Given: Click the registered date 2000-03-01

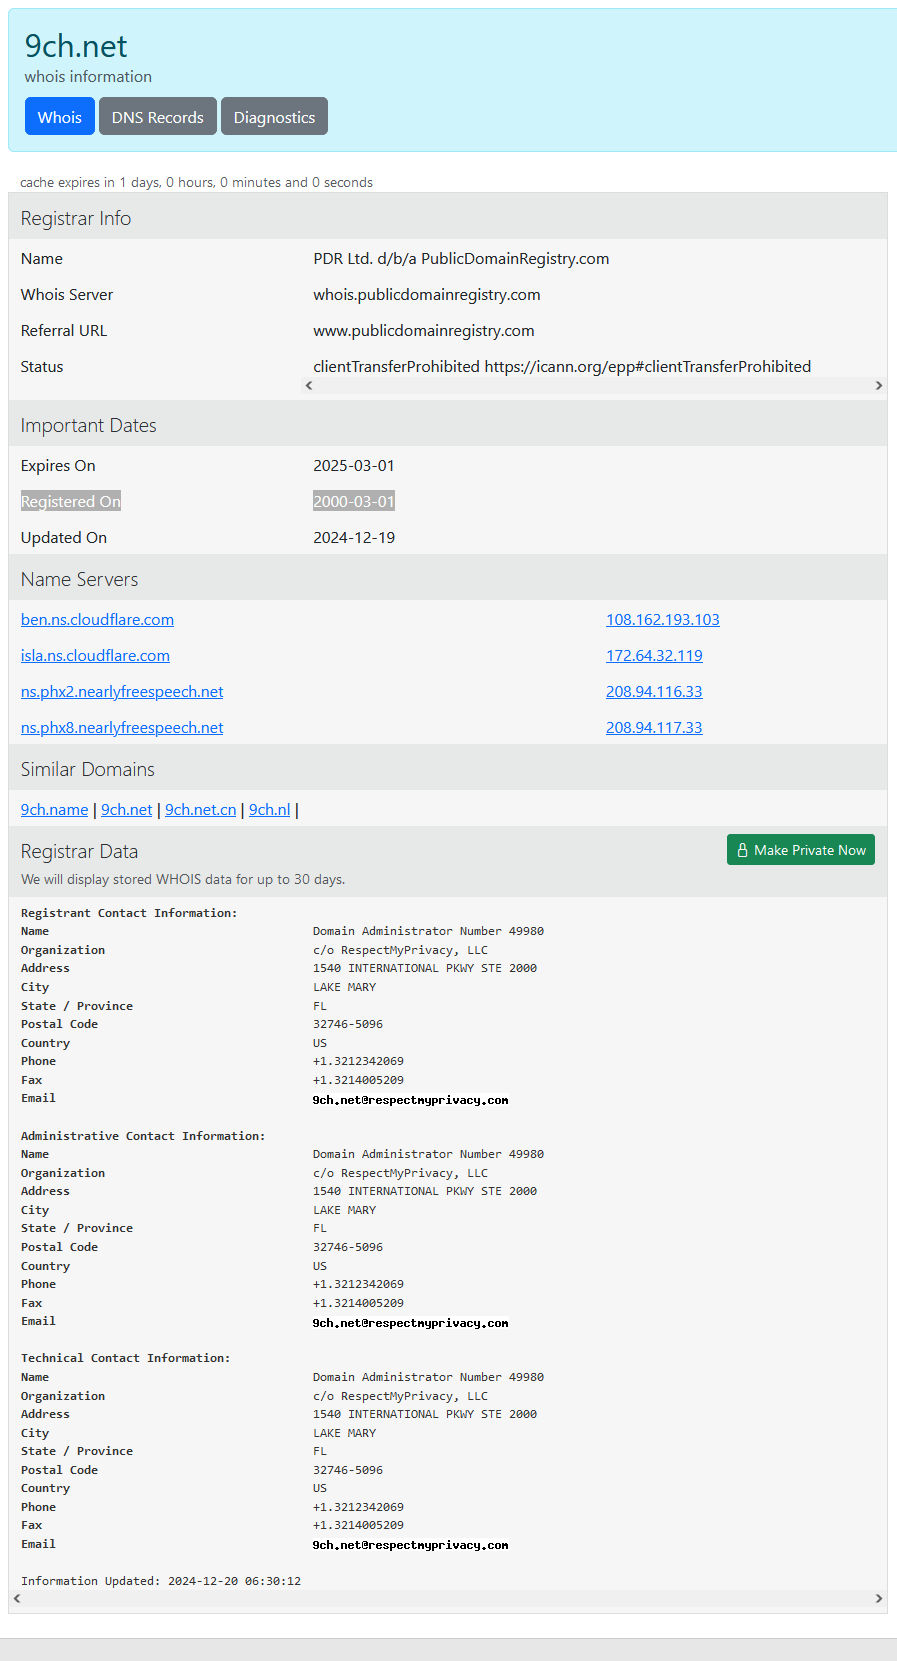Looking at the screenshot, I should (354, 502).
